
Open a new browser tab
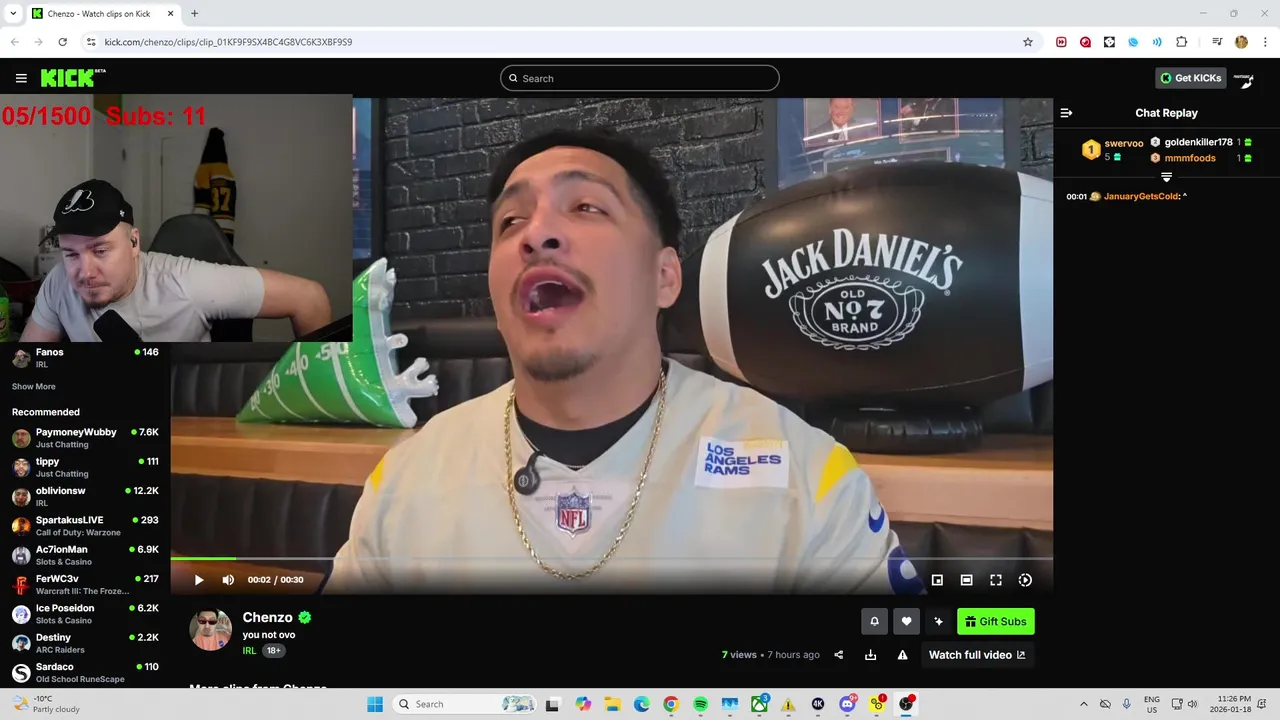tap(194, 13)
